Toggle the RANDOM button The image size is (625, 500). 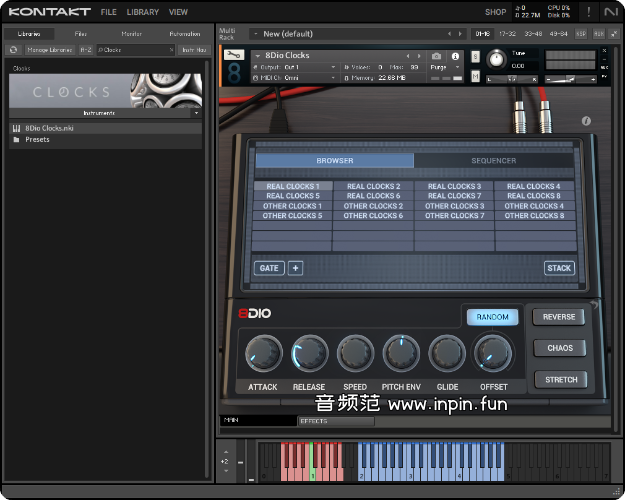(x=492, y=317)
